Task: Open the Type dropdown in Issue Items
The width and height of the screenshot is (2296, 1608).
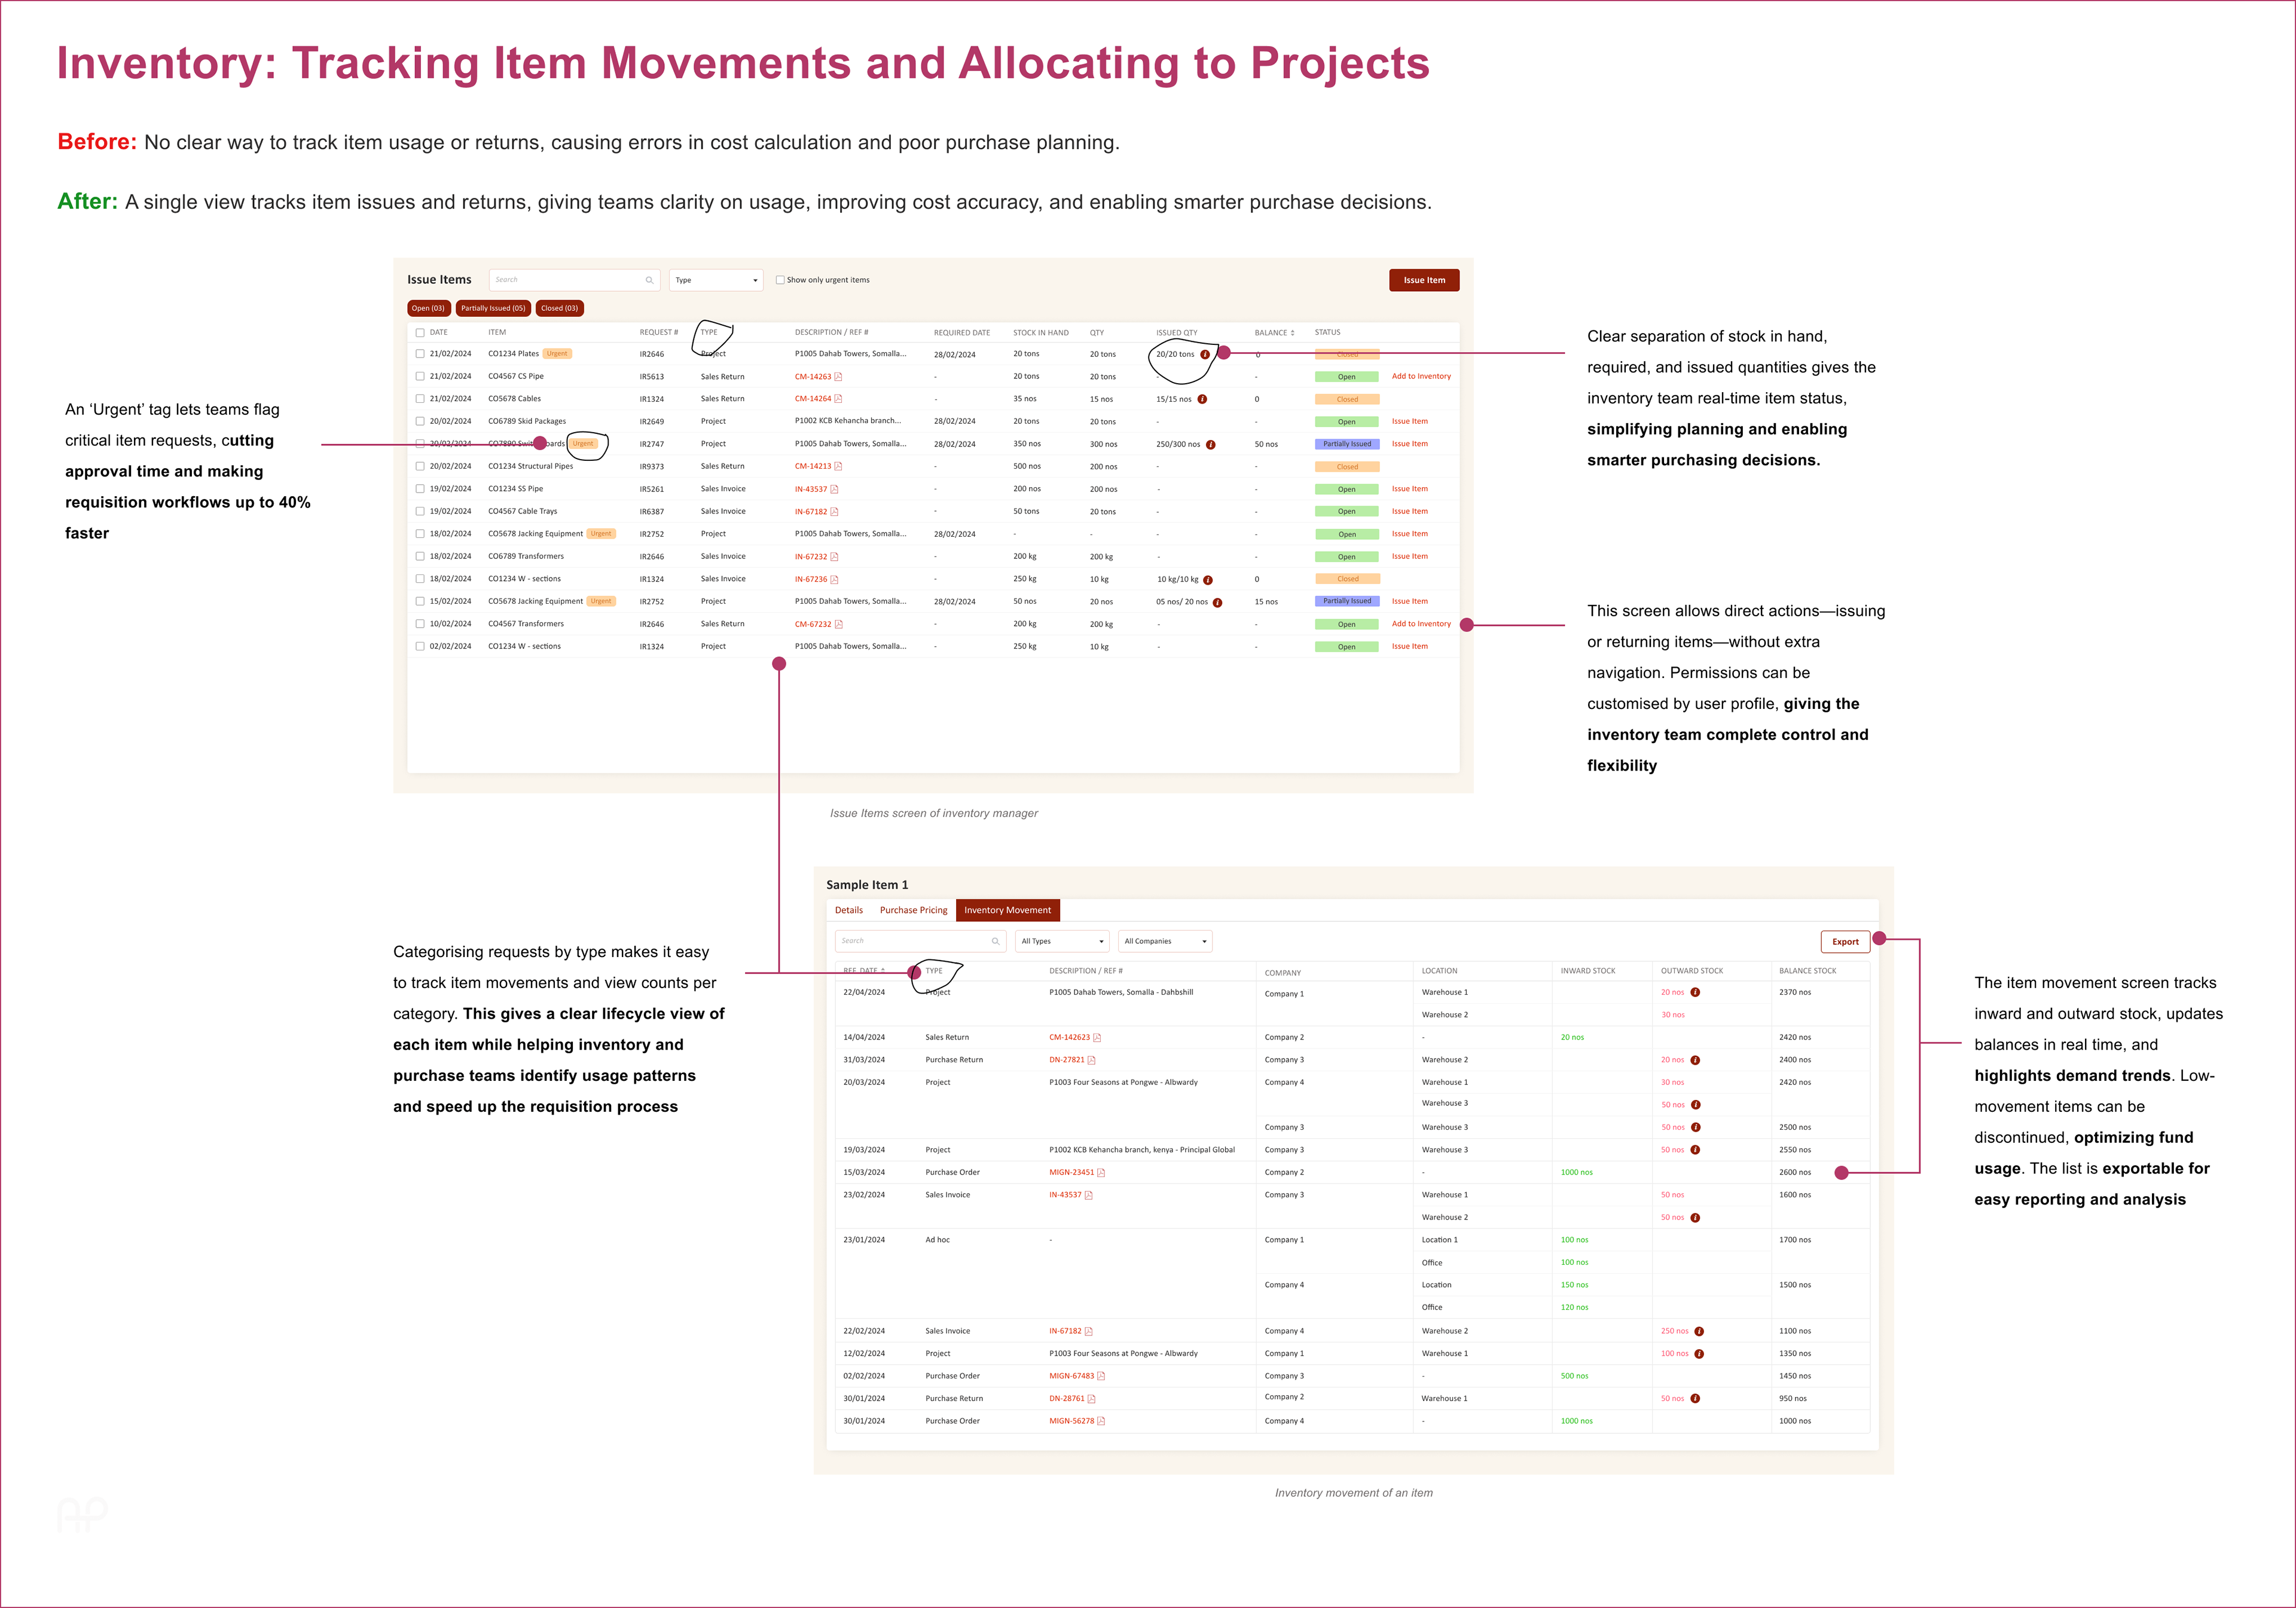Action: click(x=716, y=280)
